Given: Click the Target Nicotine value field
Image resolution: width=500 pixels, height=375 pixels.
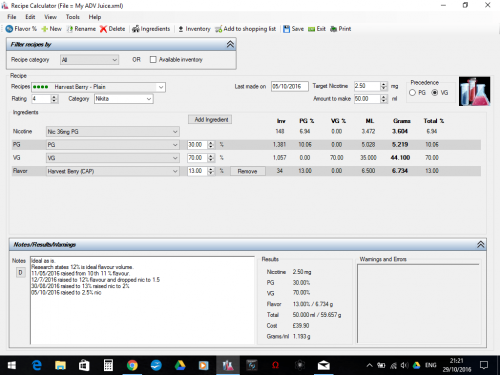Looking at the screenshot, I should click(x=367, y=86).
